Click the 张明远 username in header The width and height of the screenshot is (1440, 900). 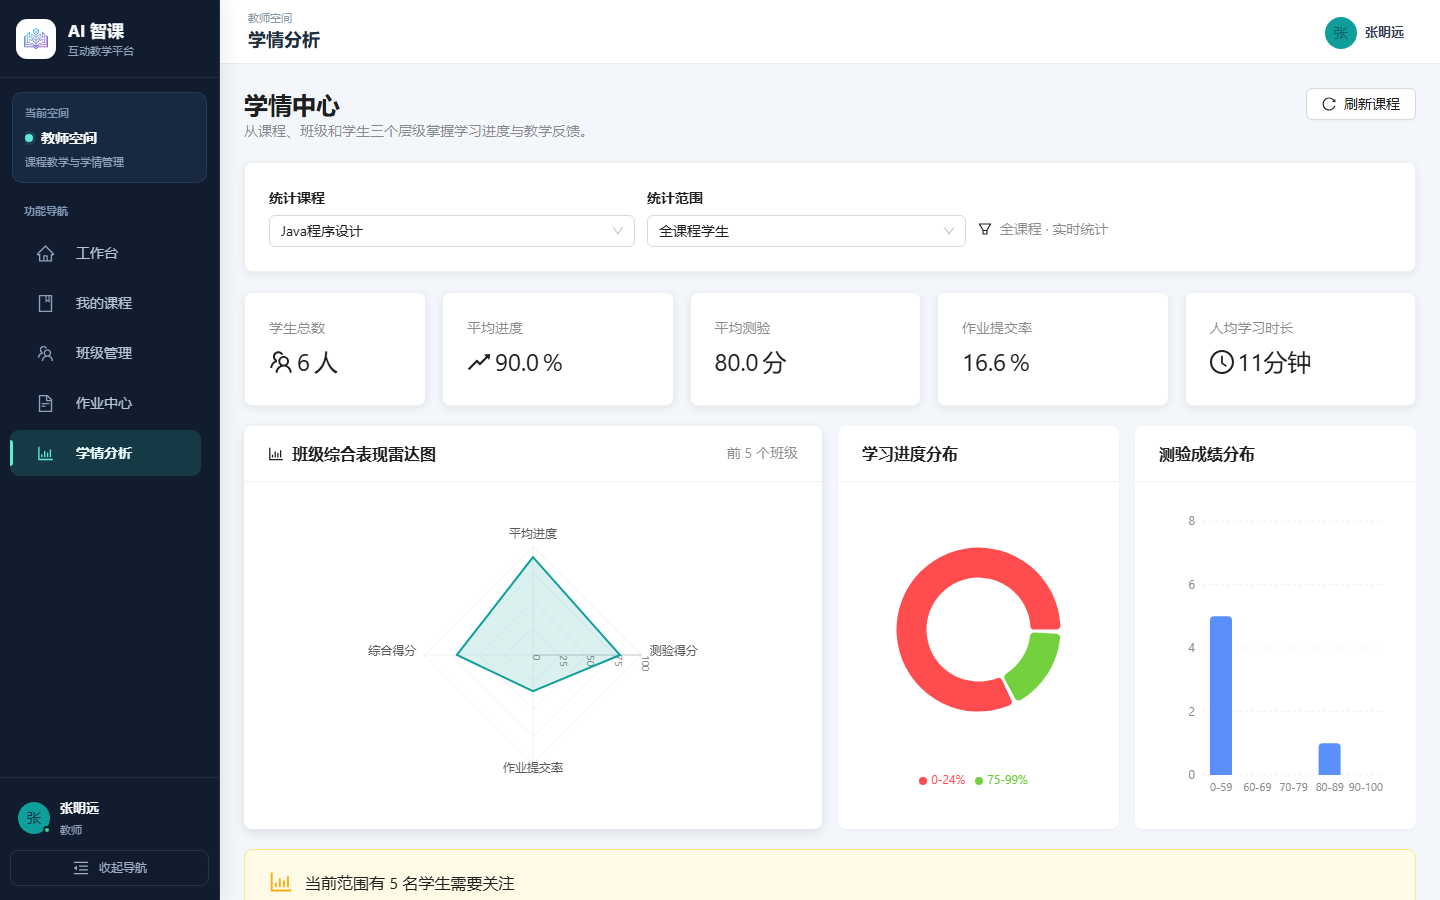tap(1385, 33)
